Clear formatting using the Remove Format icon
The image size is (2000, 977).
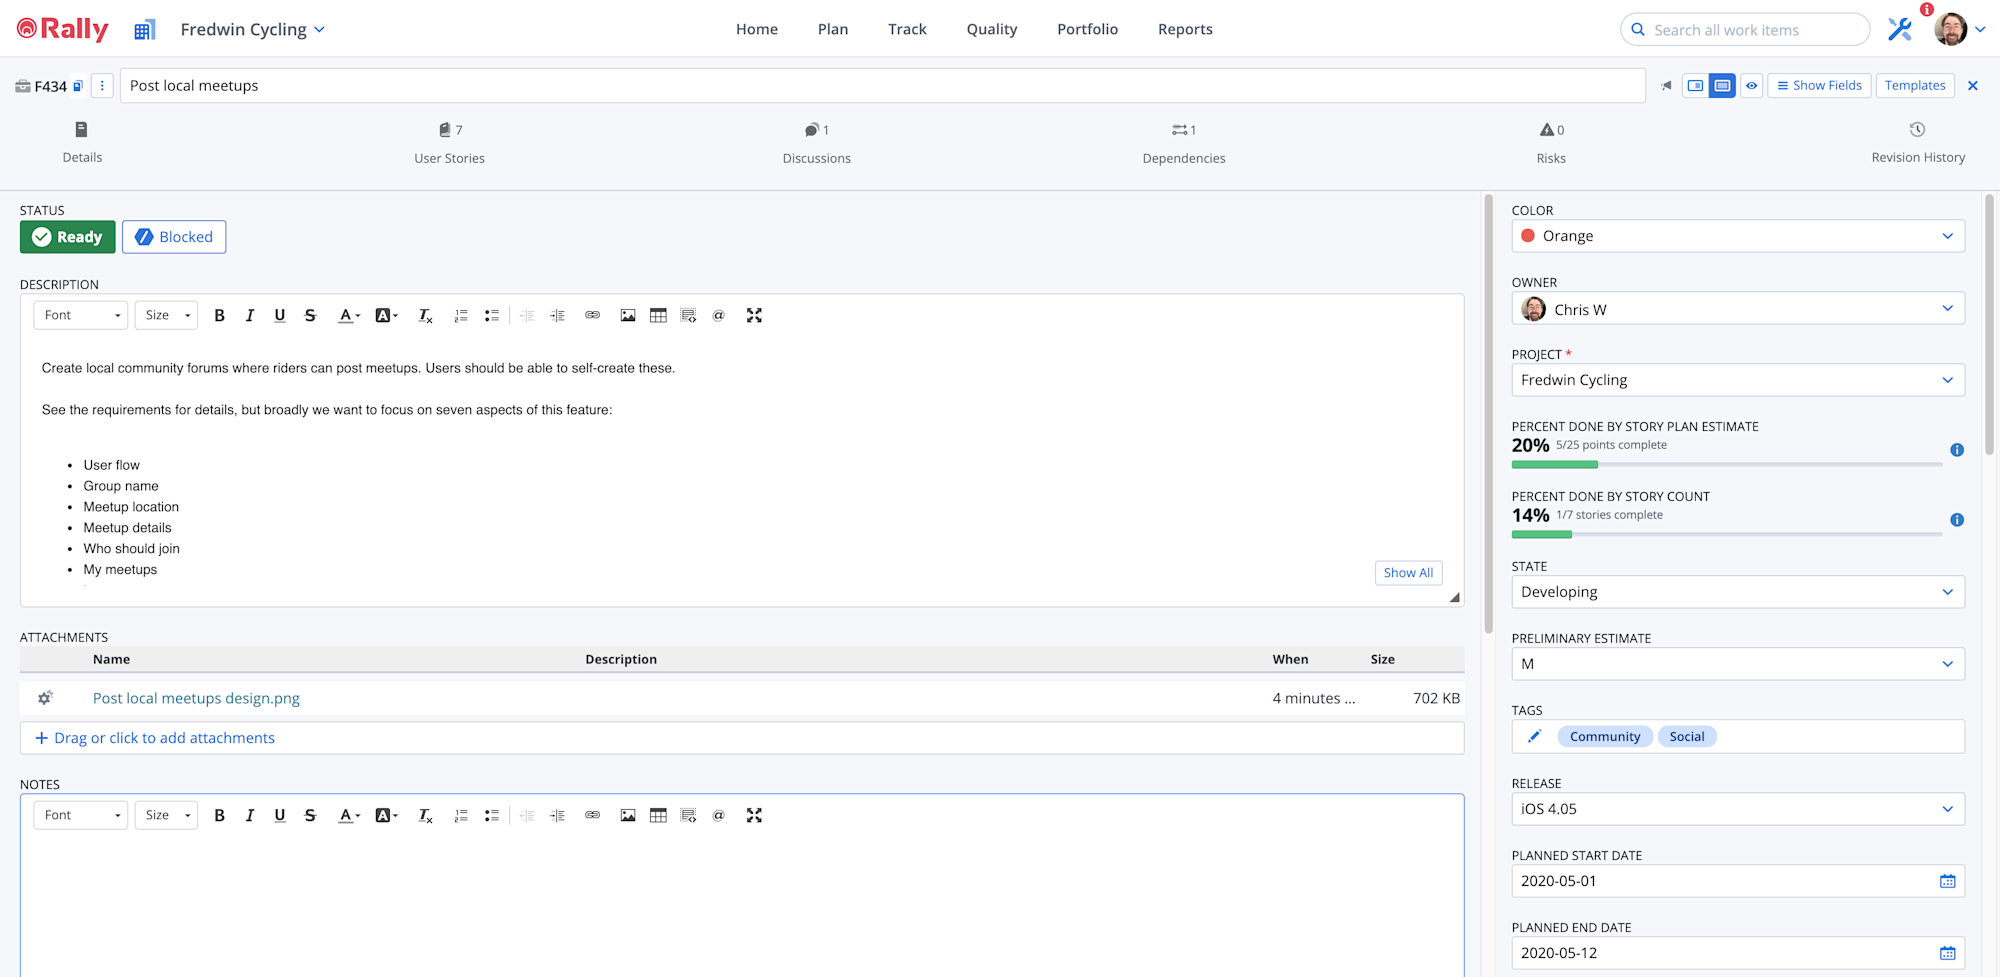tap(425, 315)
